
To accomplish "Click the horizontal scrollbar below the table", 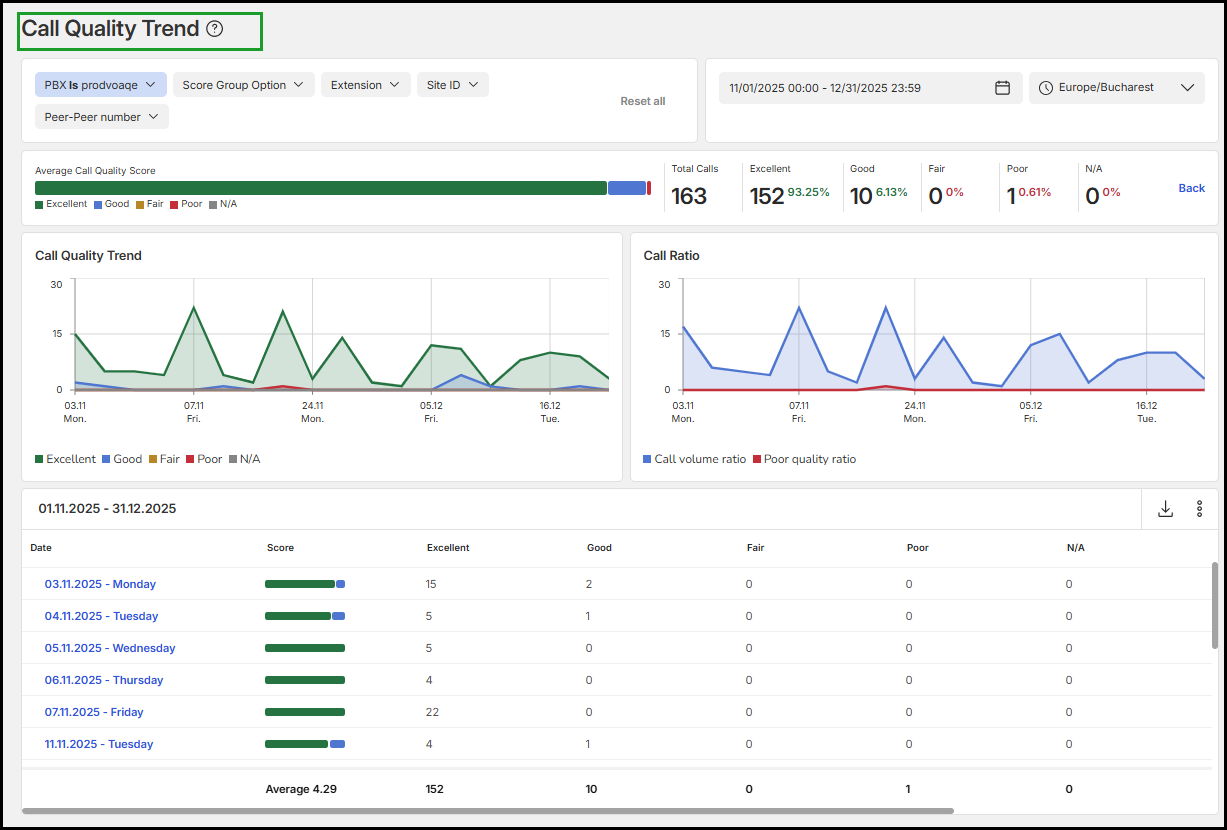I will tap(487, 811).
